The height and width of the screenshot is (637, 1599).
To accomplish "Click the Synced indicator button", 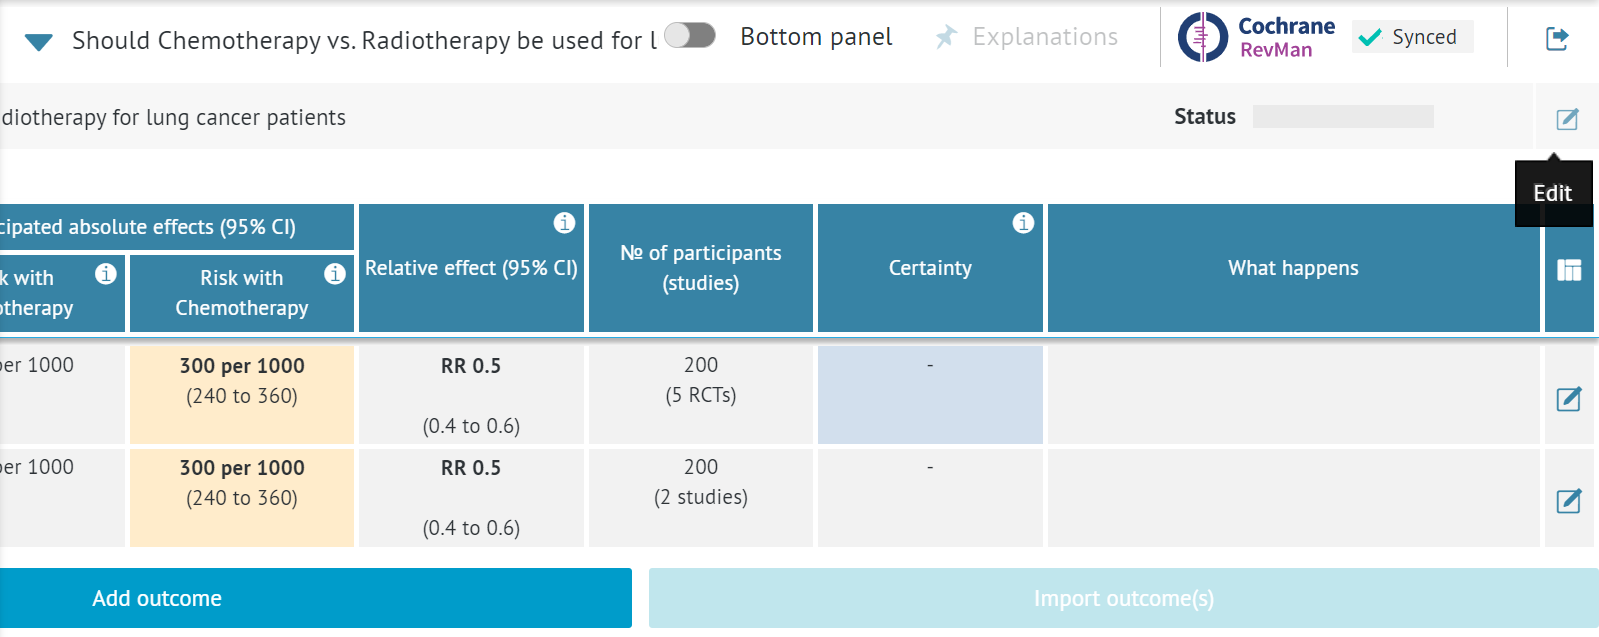I will [x=1411, y=37].
